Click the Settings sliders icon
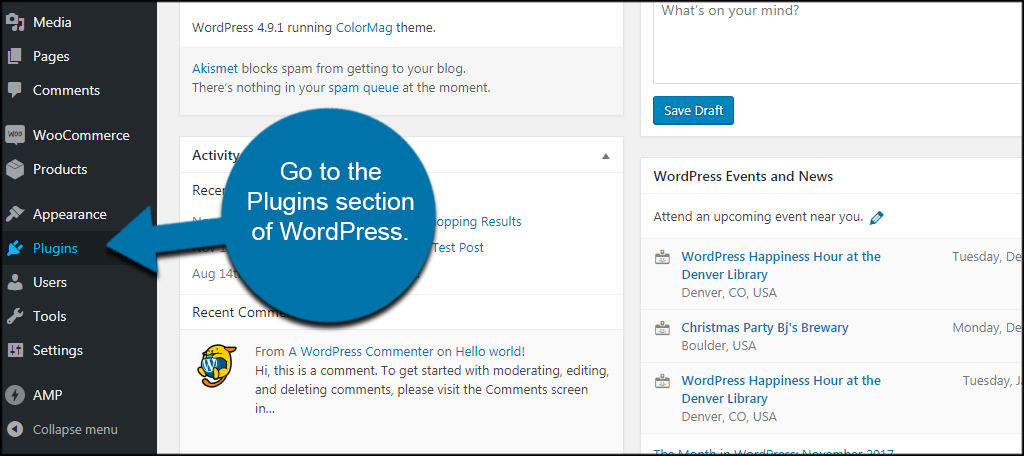The width and height of the screenshot is (1024, 456). (x=15, y=350)
